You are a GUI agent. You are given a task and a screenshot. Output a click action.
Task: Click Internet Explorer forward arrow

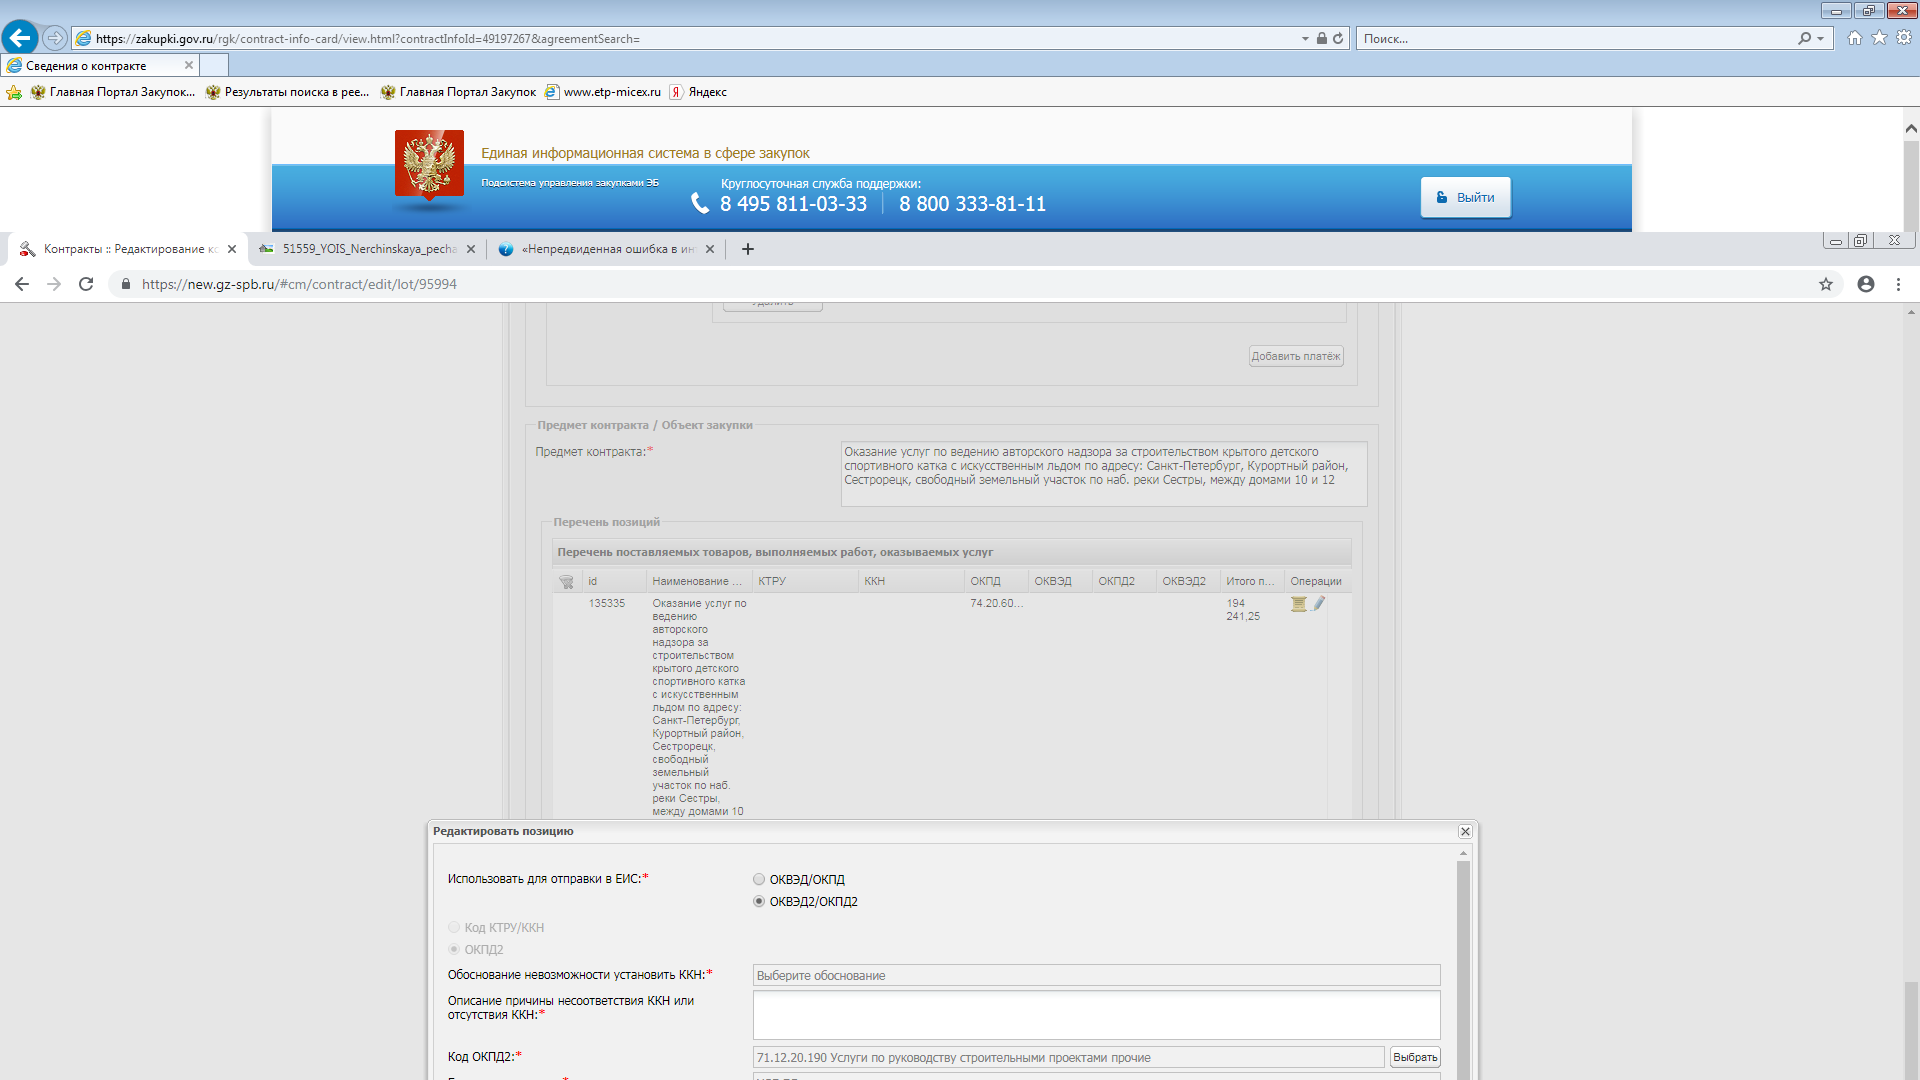point(55,38)
